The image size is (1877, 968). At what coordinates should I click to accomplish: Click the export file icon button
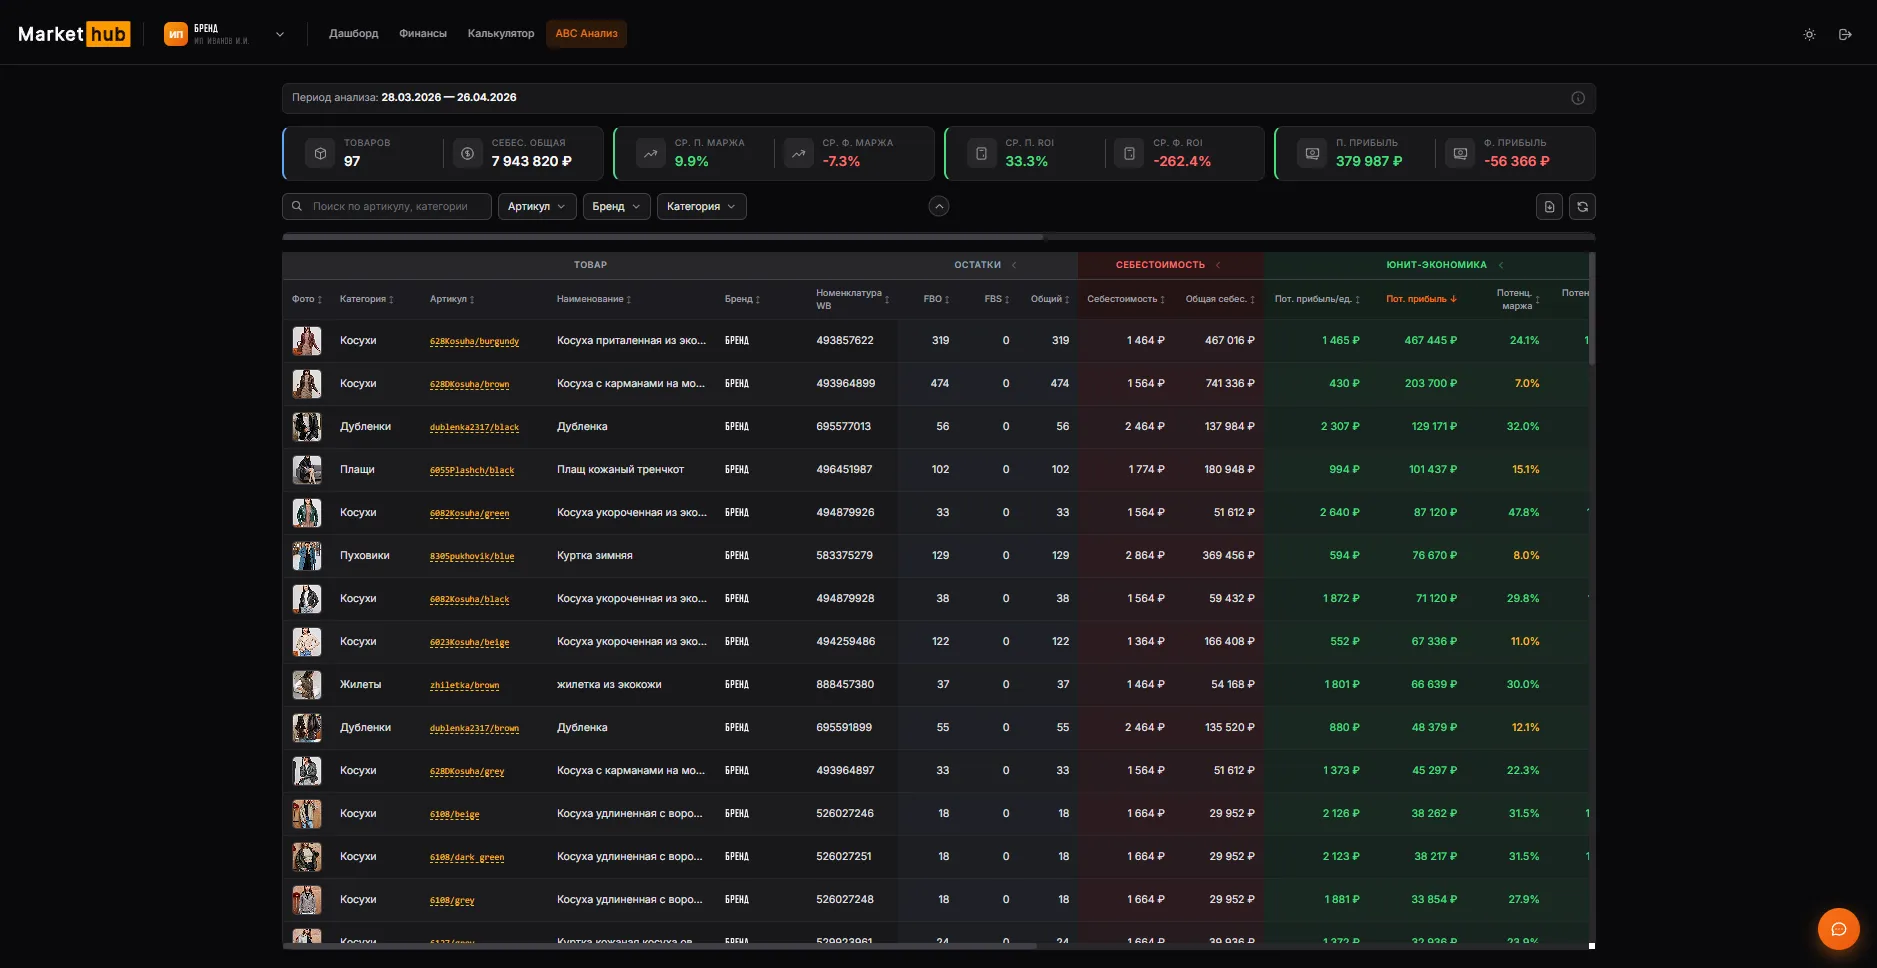(x=1549, y=207)
